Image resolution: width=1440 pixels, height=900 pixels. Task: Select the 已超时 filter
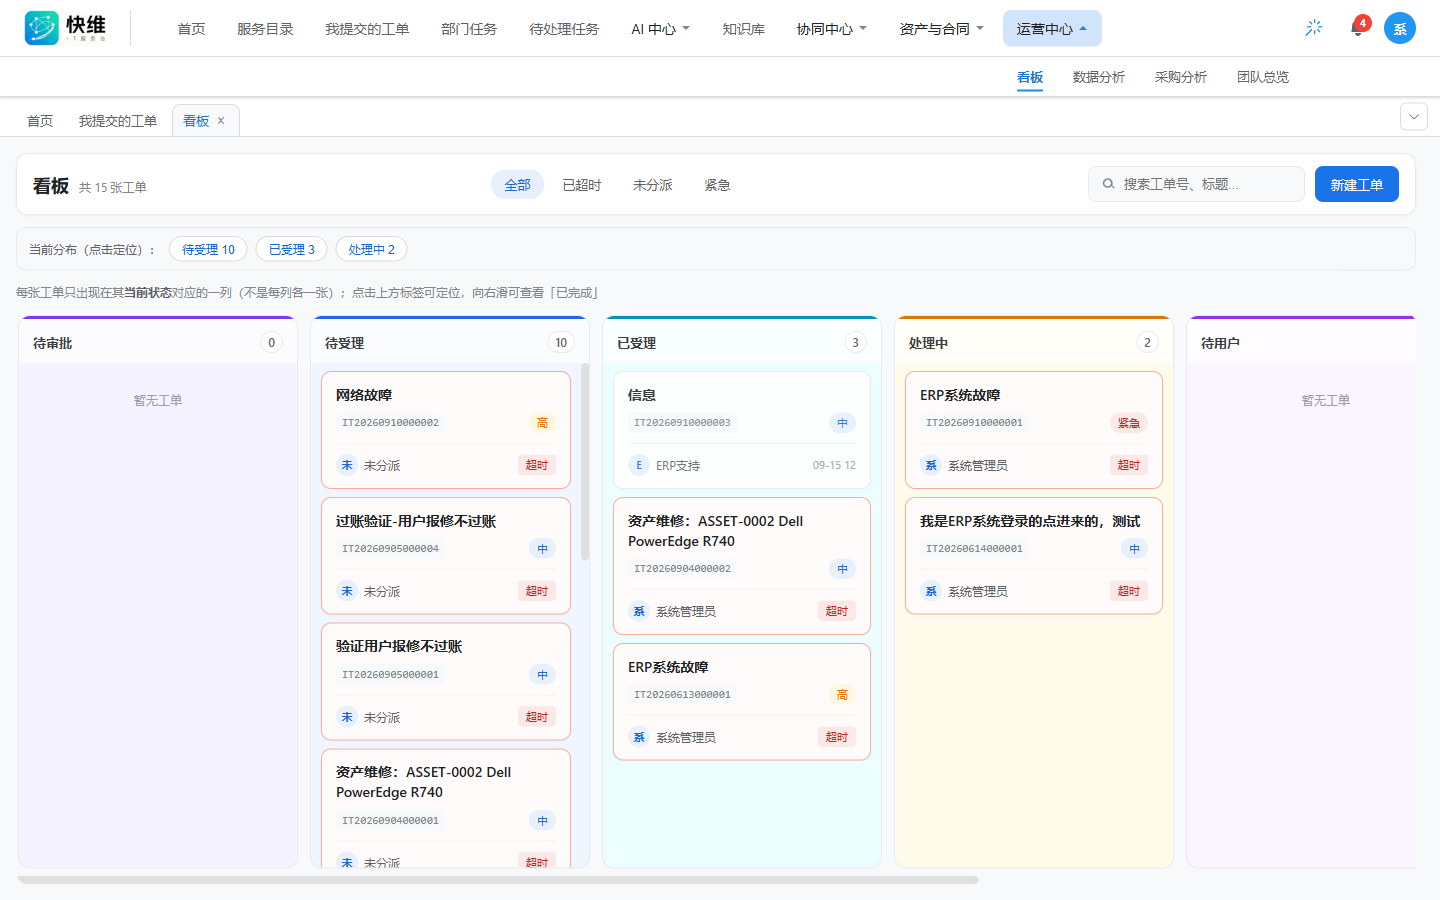[x=581, y=185]
